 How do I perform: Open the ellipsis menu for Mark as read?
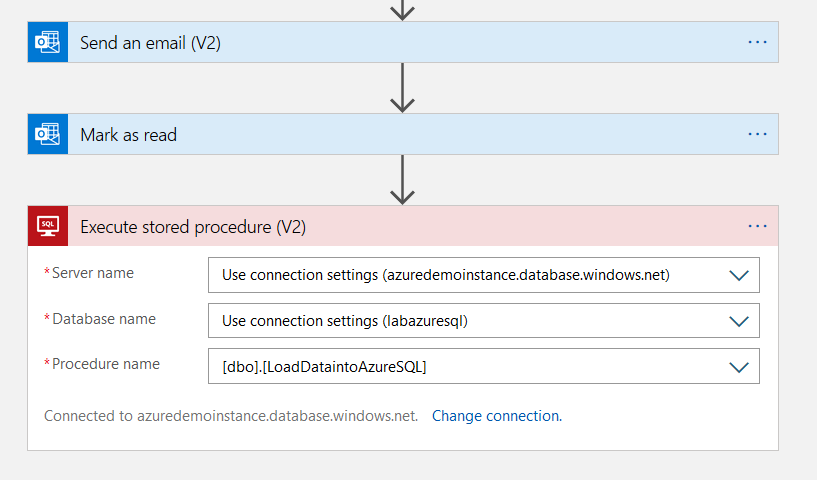coord(757,134)
